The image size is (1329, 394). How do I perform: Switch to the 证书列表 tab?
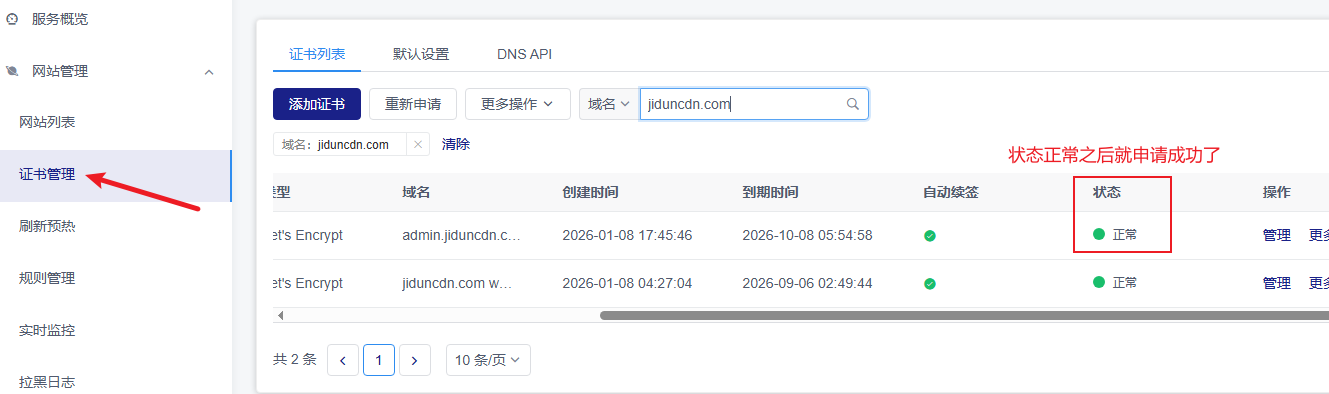point(317,54)
